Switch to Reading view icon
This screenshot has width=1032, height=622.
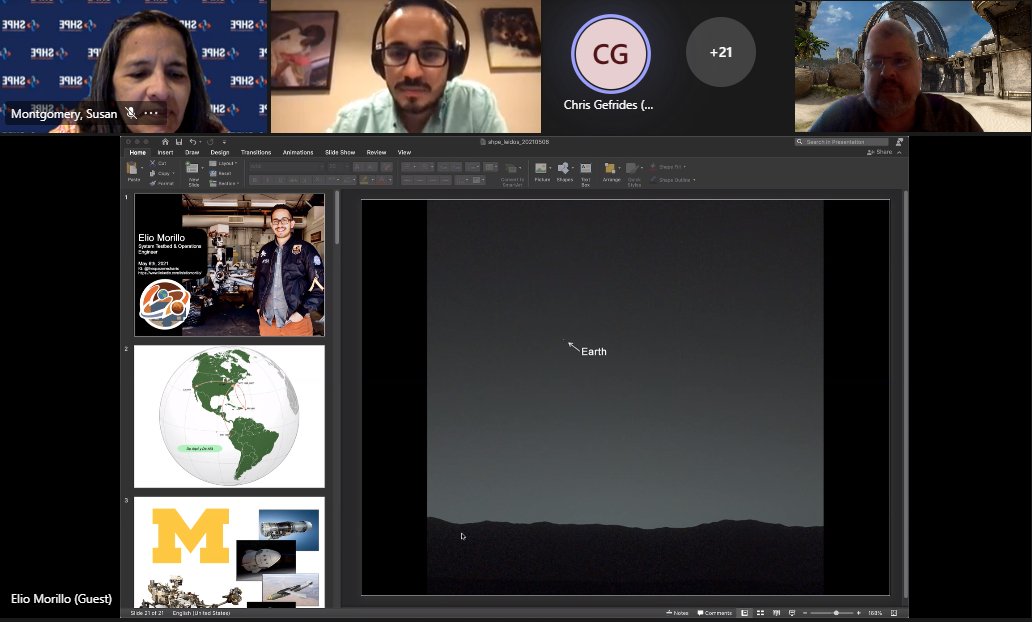click(x=777, y=613)
